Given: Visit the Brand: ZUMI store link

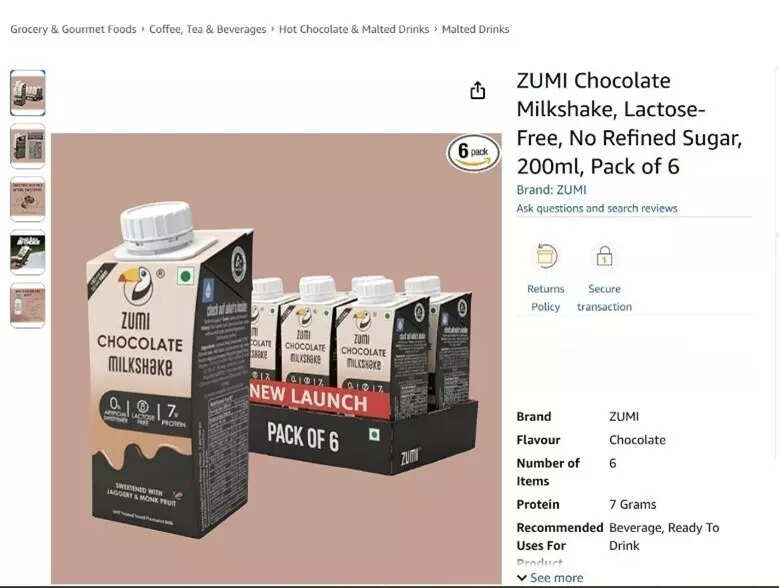Looking at the screenshot, I should [551, 190].
